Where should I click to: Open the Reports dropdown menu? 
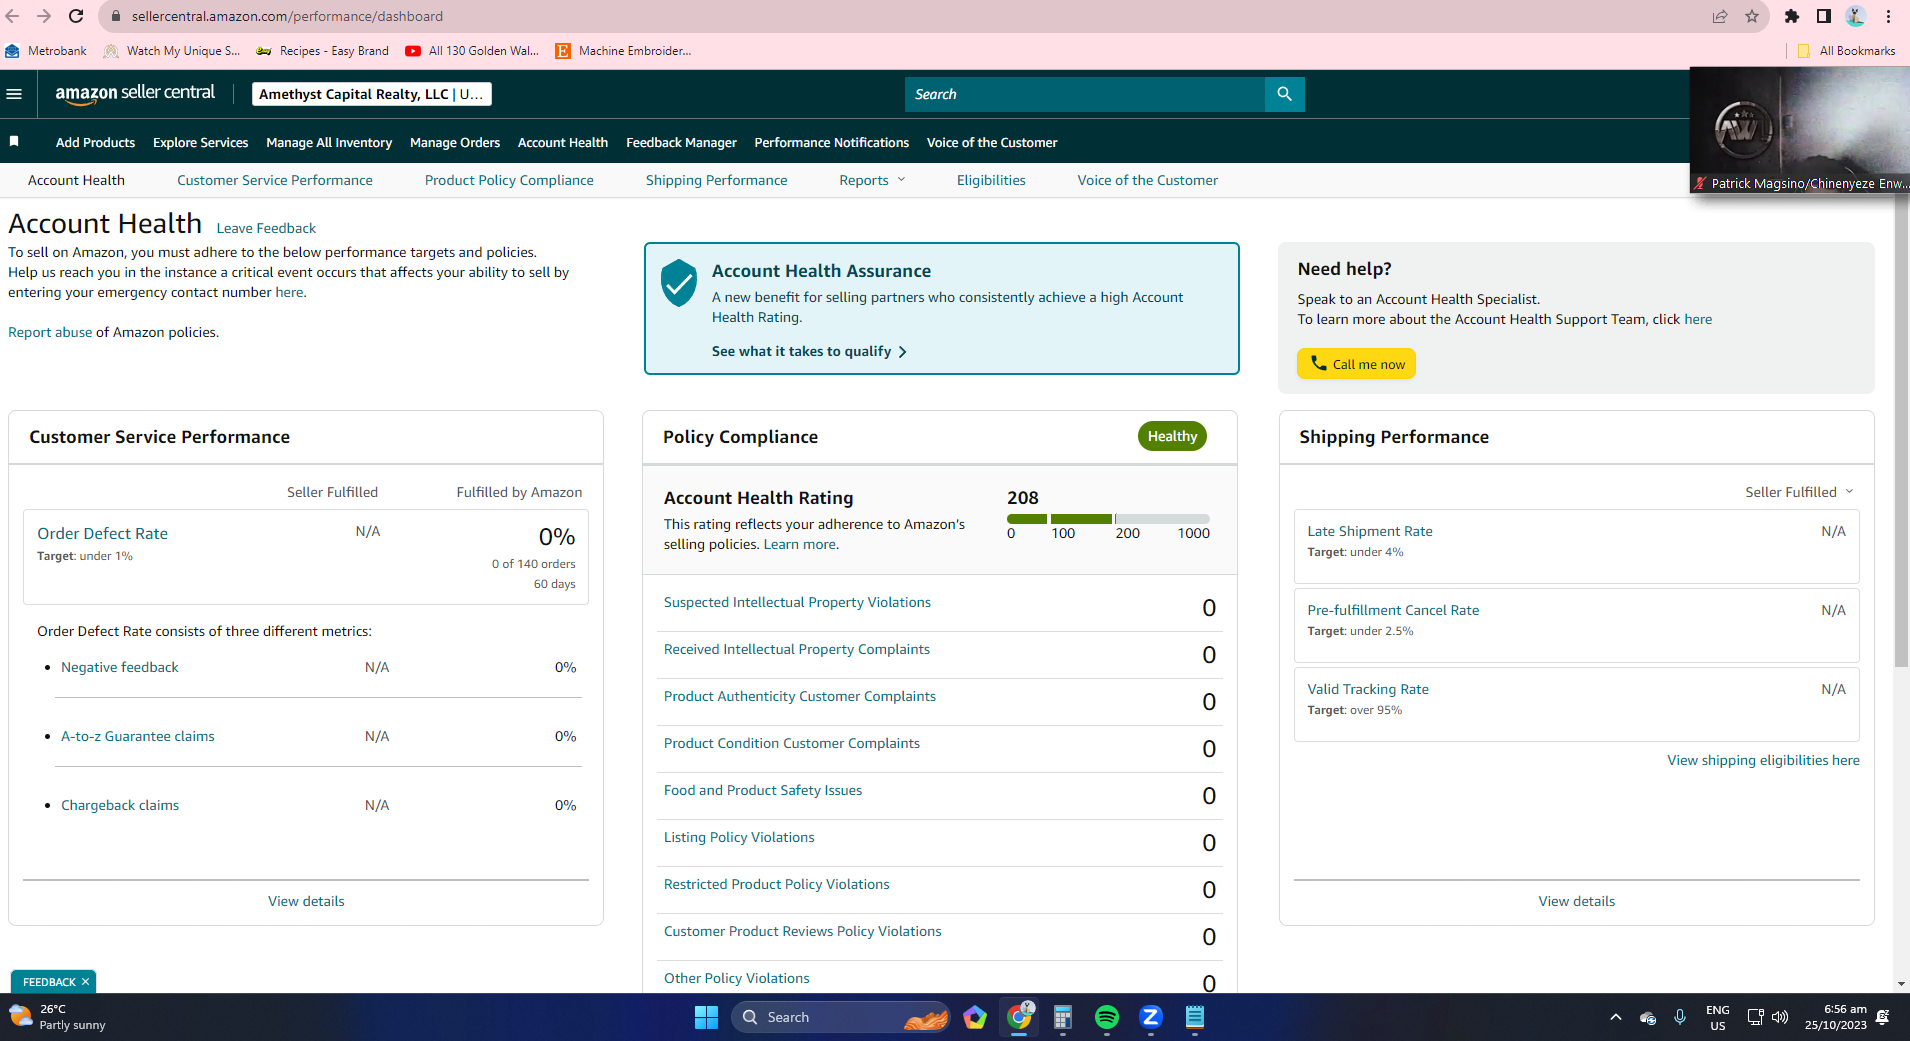tap(872, 180)
